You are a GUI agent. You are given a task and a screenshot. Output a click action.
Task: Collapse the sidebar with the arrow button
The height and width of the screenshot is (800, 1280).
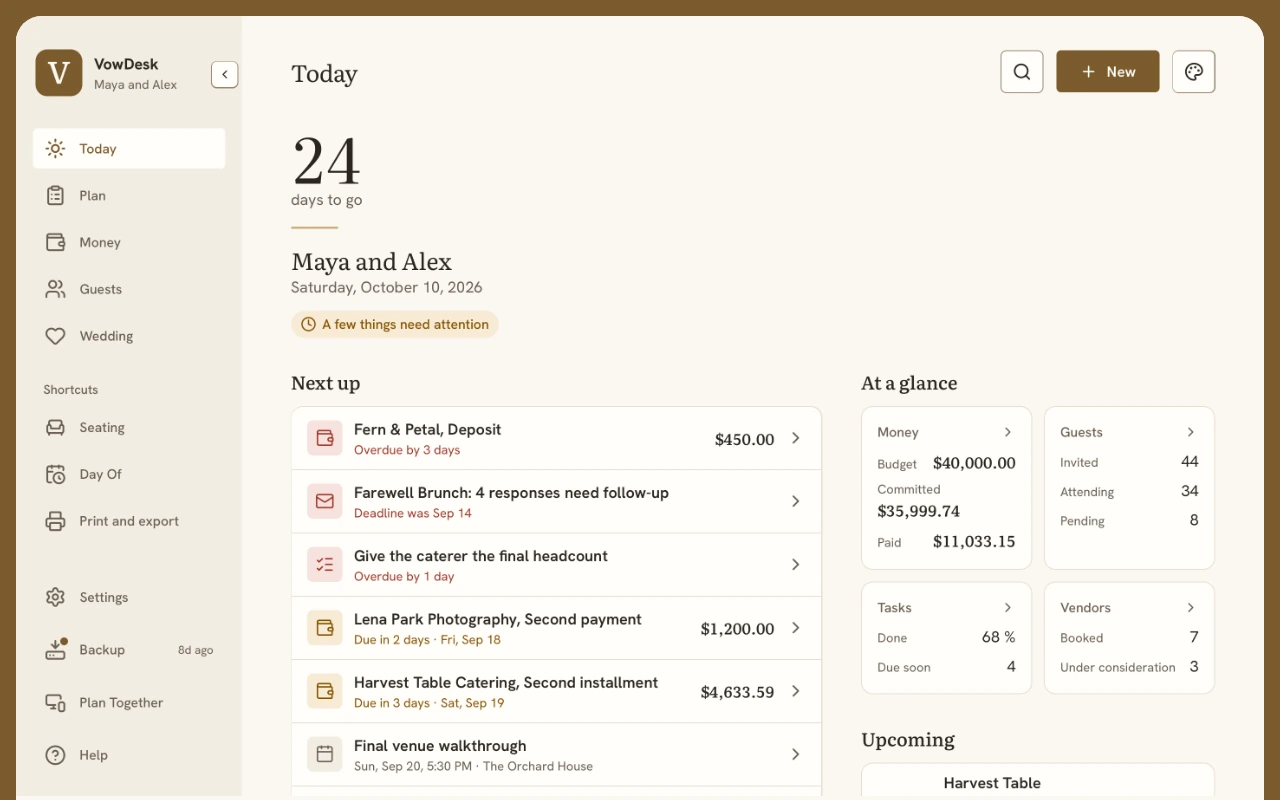click(x=225, y=74)
